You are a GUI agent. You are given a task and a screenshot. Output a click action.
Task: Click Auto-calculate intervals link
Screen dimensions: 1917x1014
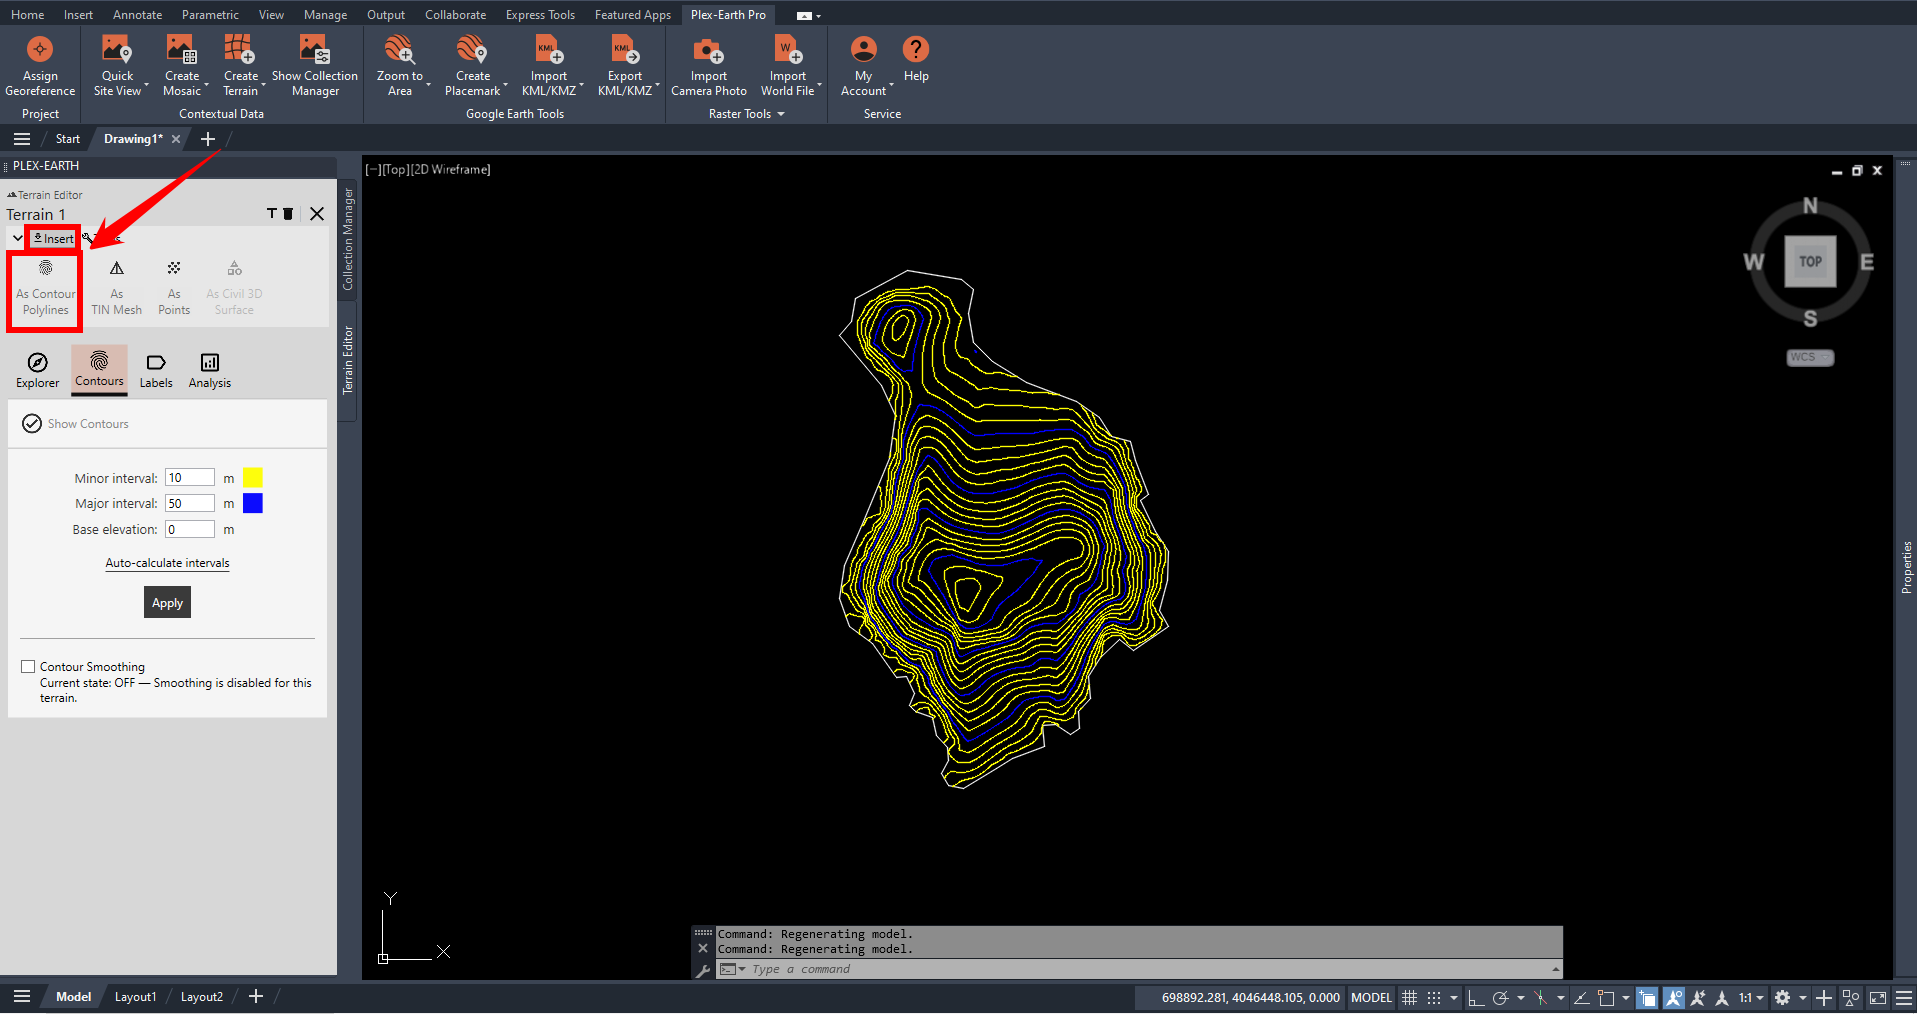pyautogui.click(x=168, y=563)
